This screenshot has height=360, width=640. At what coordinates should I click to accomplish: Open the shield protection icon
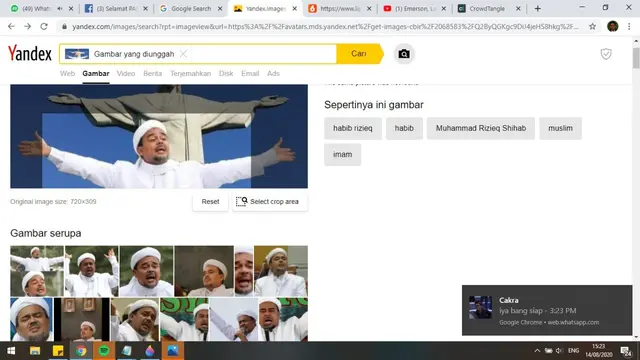606,54
